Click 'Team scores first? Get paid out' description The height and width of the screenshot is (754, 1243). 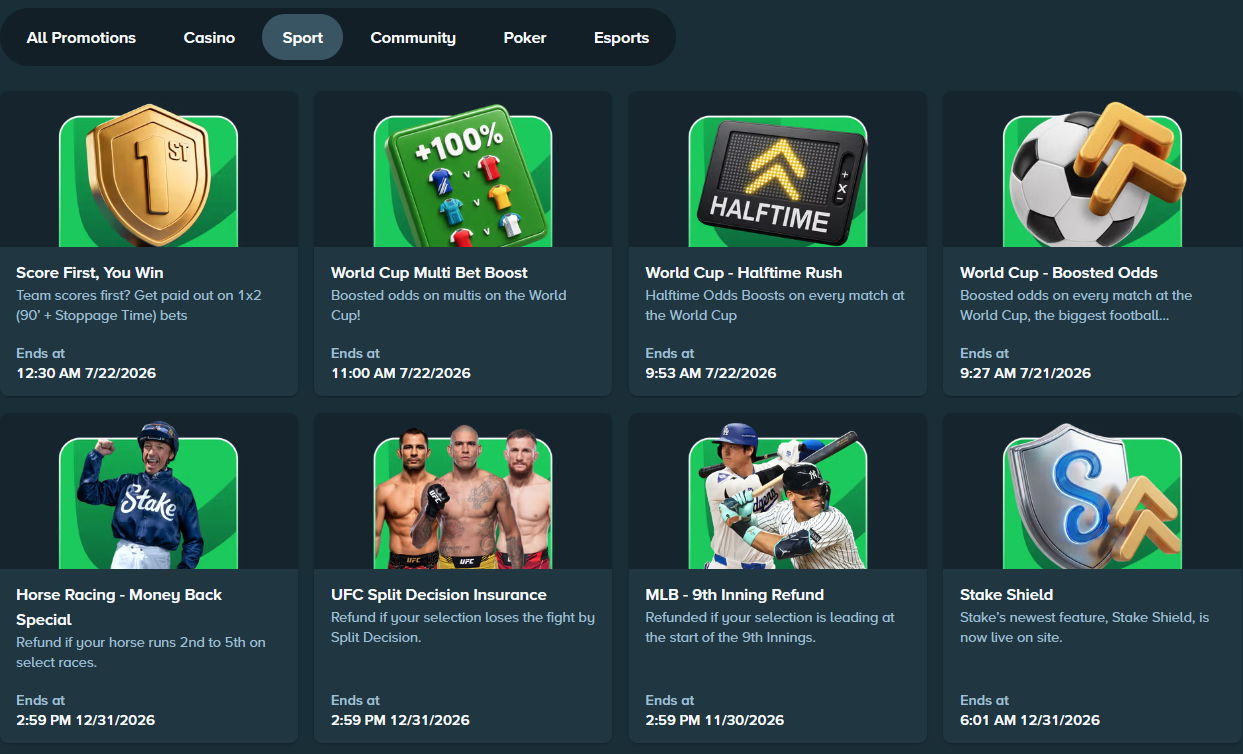[139, 306]
